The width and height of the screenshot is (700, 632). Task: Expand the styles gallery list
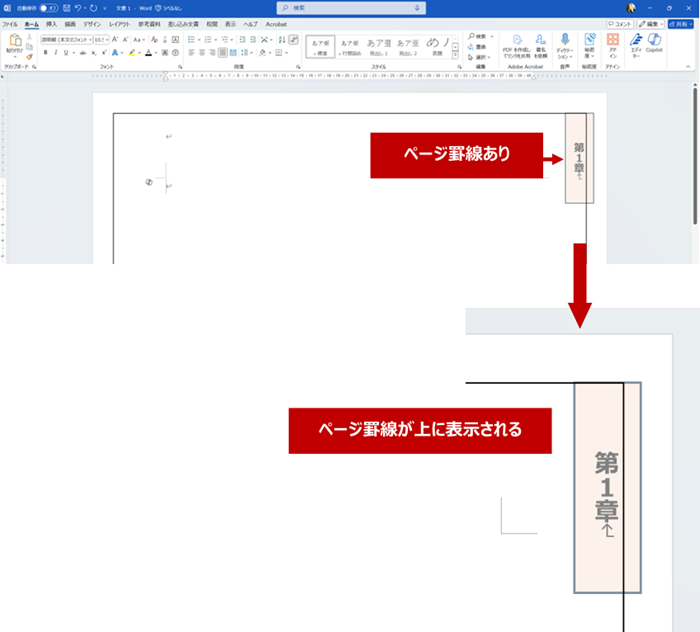click(457, 52)
